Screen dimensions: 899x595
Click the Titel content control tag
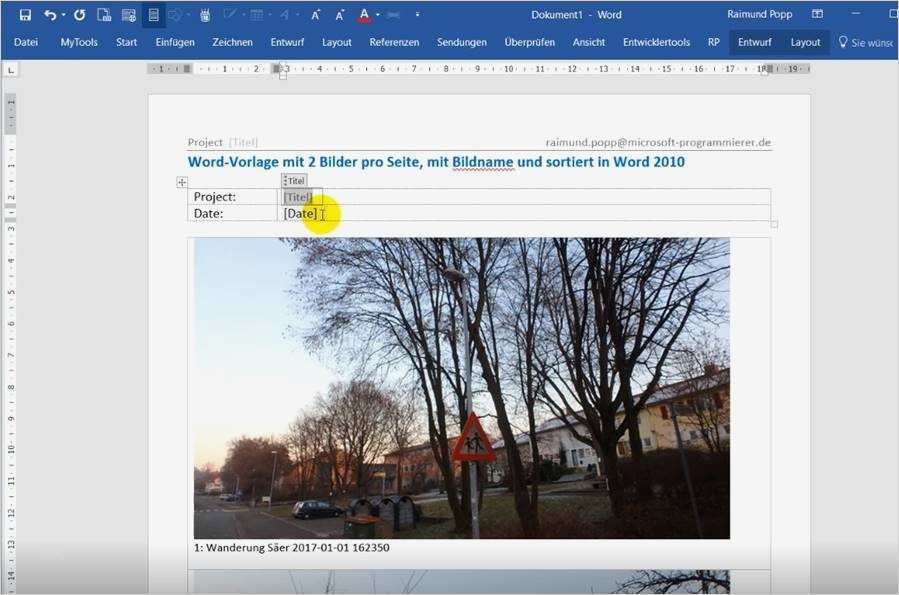coord(295,180)
